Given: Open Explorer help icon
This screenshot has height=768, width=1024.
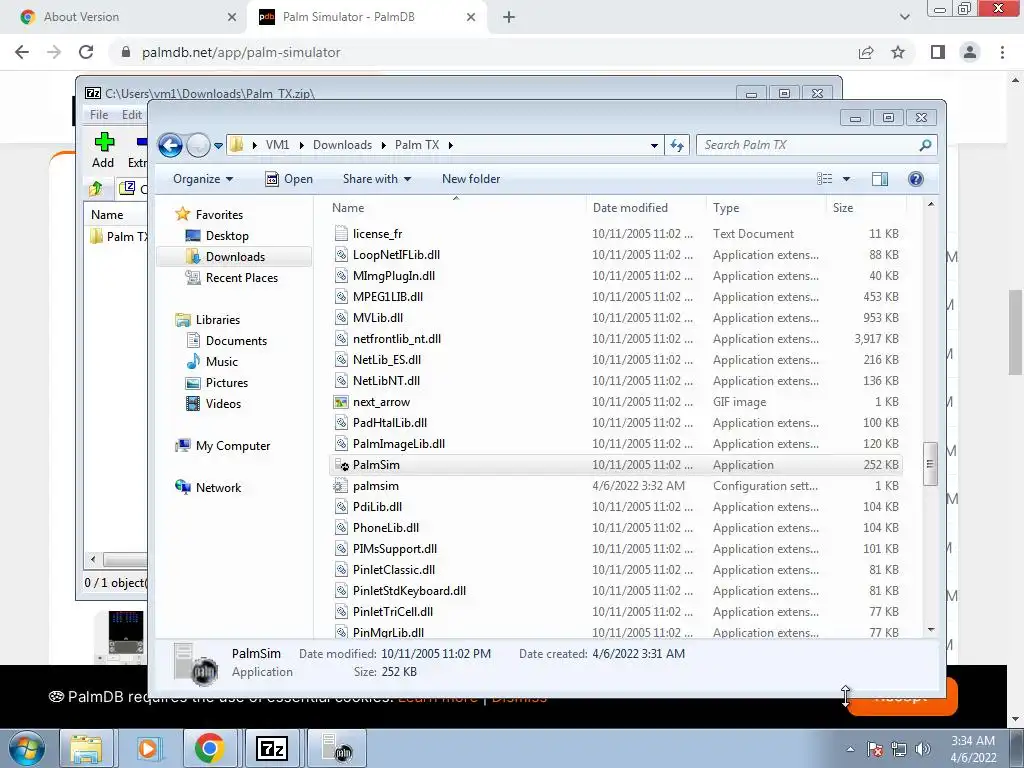Looking at the screenshot, I should pos(916,179).
